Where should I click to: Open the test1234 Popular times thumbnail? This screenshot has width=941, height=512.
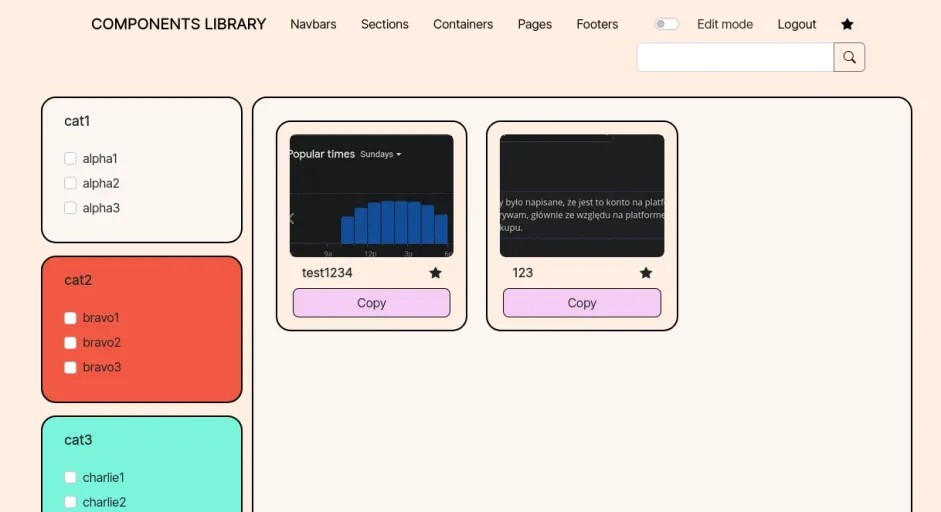click(x=371, y=196)
